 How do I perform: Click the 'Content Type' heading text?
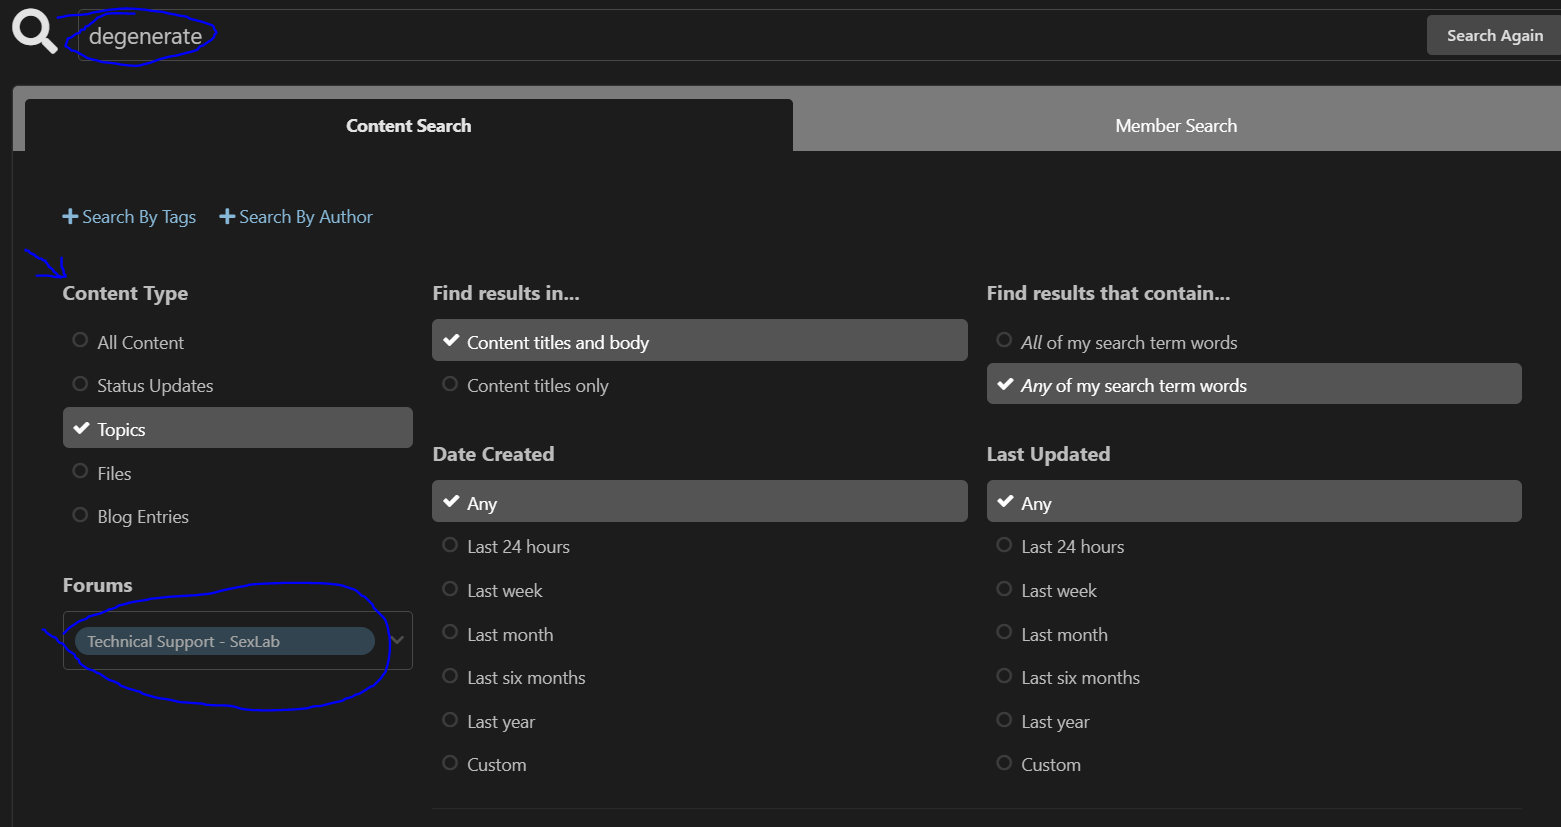click(125, 293)
